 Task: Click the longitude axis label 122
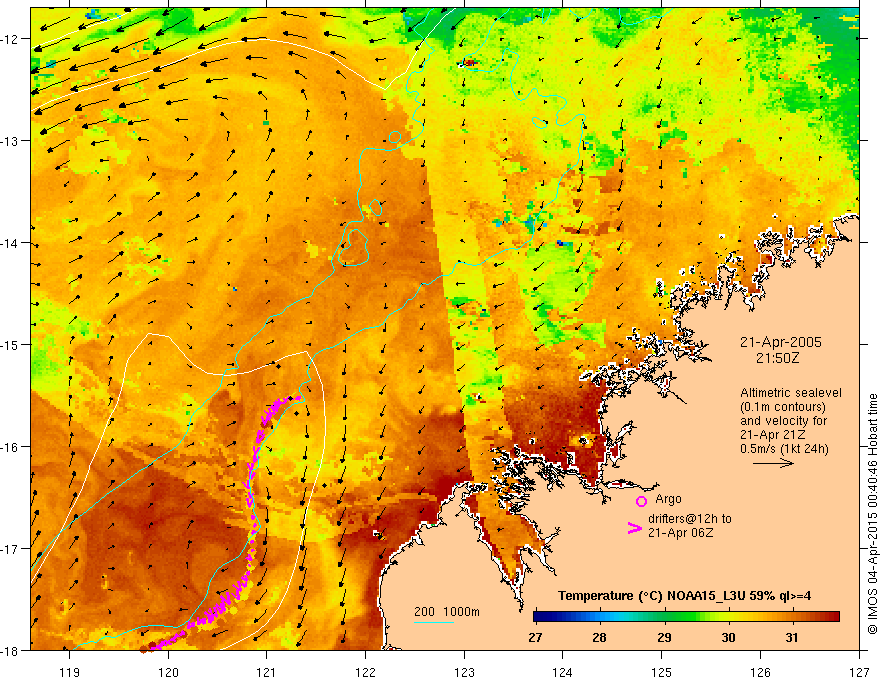pos(365,672)
